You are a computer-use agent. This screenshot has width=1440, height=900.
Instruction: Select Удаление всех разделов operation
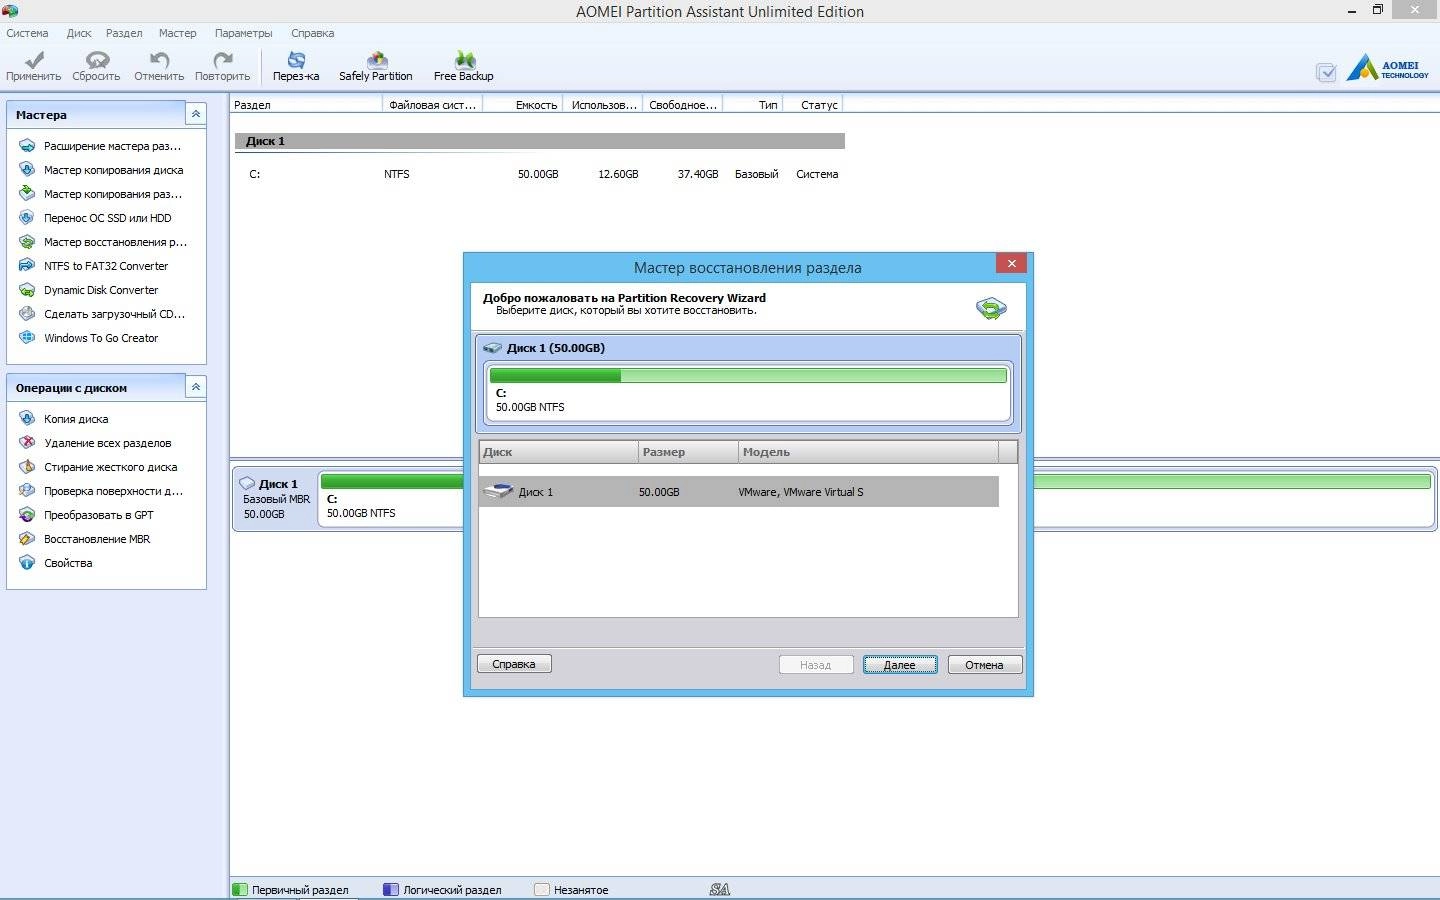[x=95, y=443]
